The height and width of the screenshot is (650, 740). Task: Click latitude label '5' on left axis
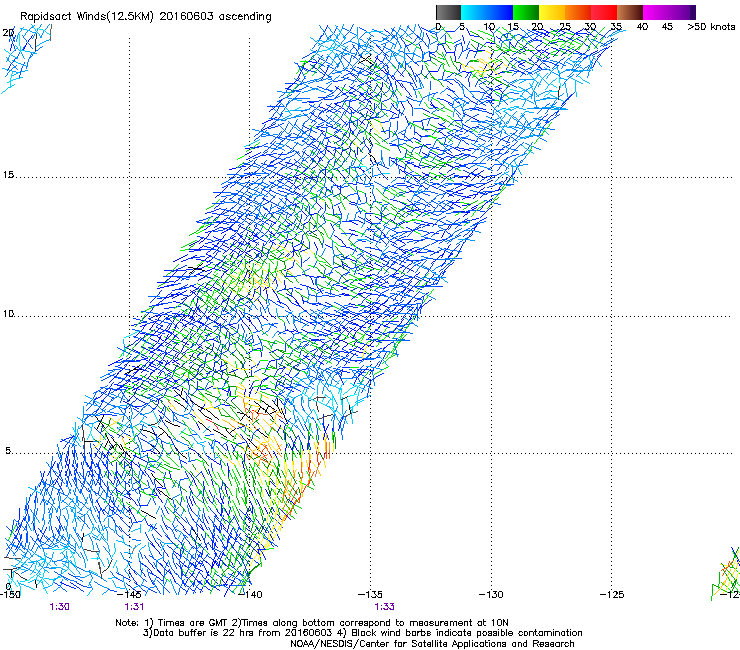click(8, 450)
